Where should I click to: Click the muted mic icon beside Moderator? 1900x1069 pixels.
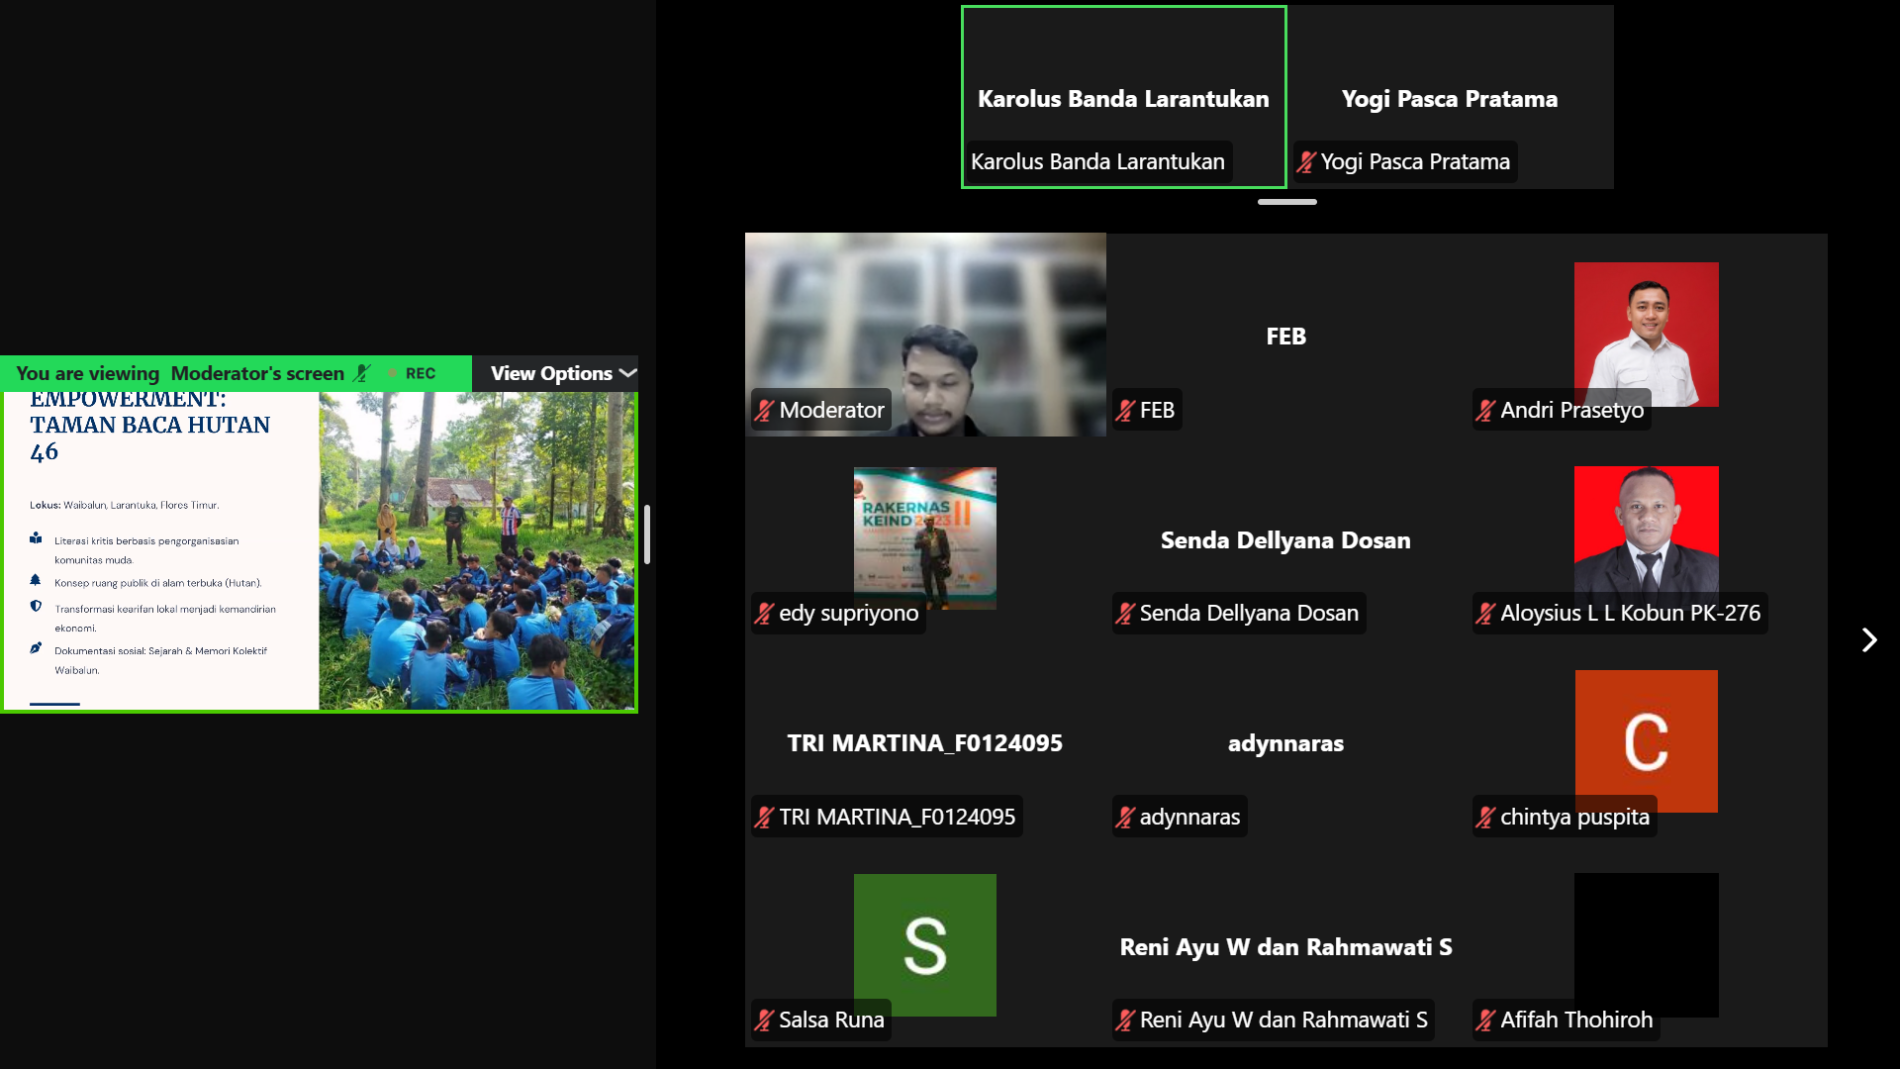(765, 410)
